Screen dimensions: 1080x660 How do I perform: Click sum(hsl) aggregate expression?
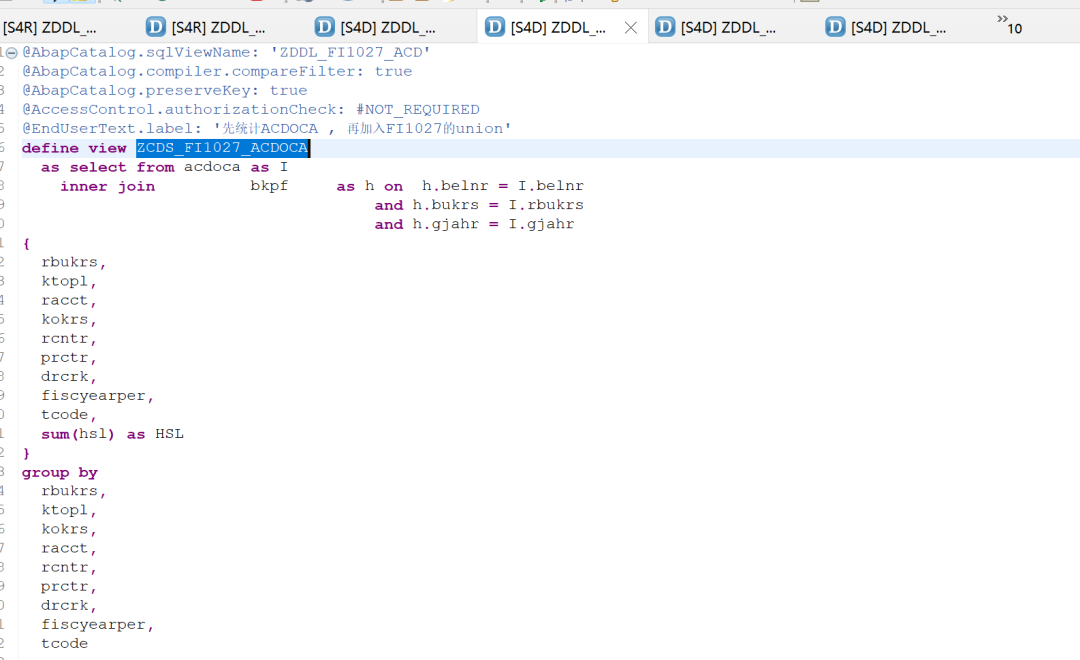(78, 434)
